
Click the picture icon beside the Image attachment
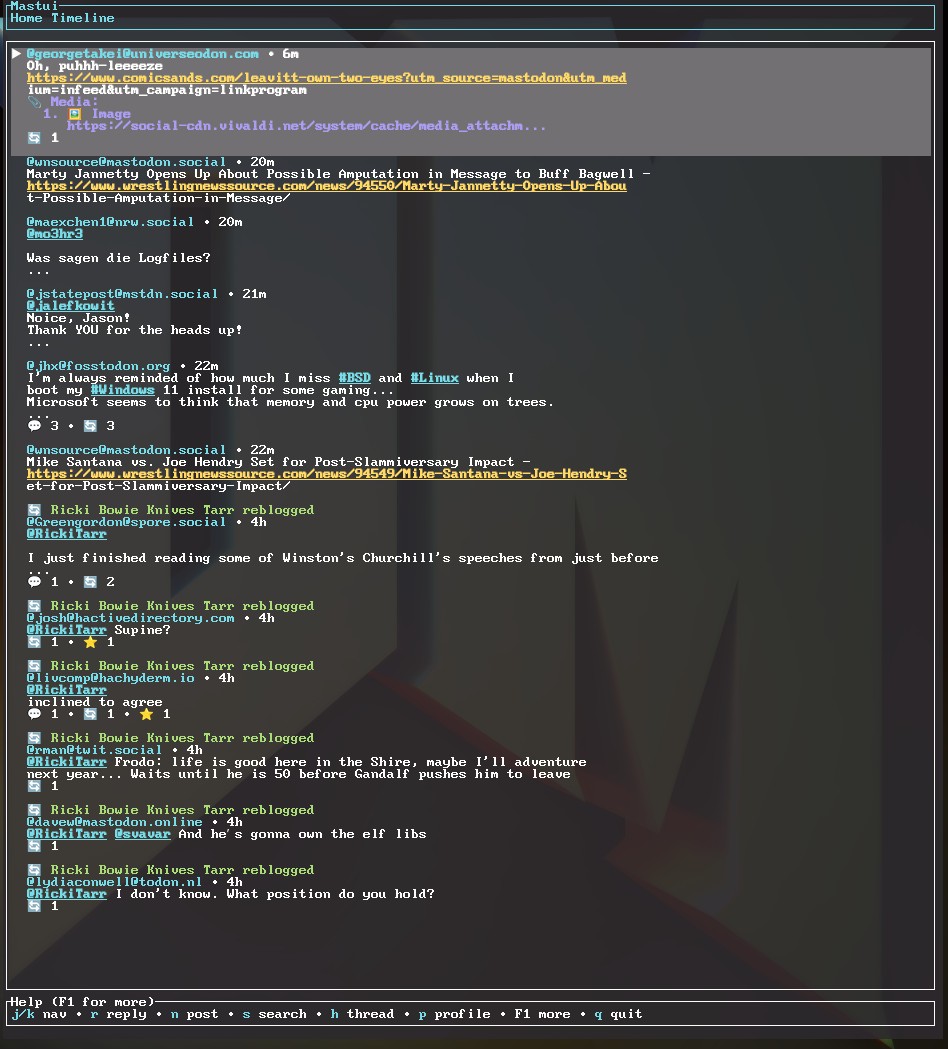pos(75,114)
